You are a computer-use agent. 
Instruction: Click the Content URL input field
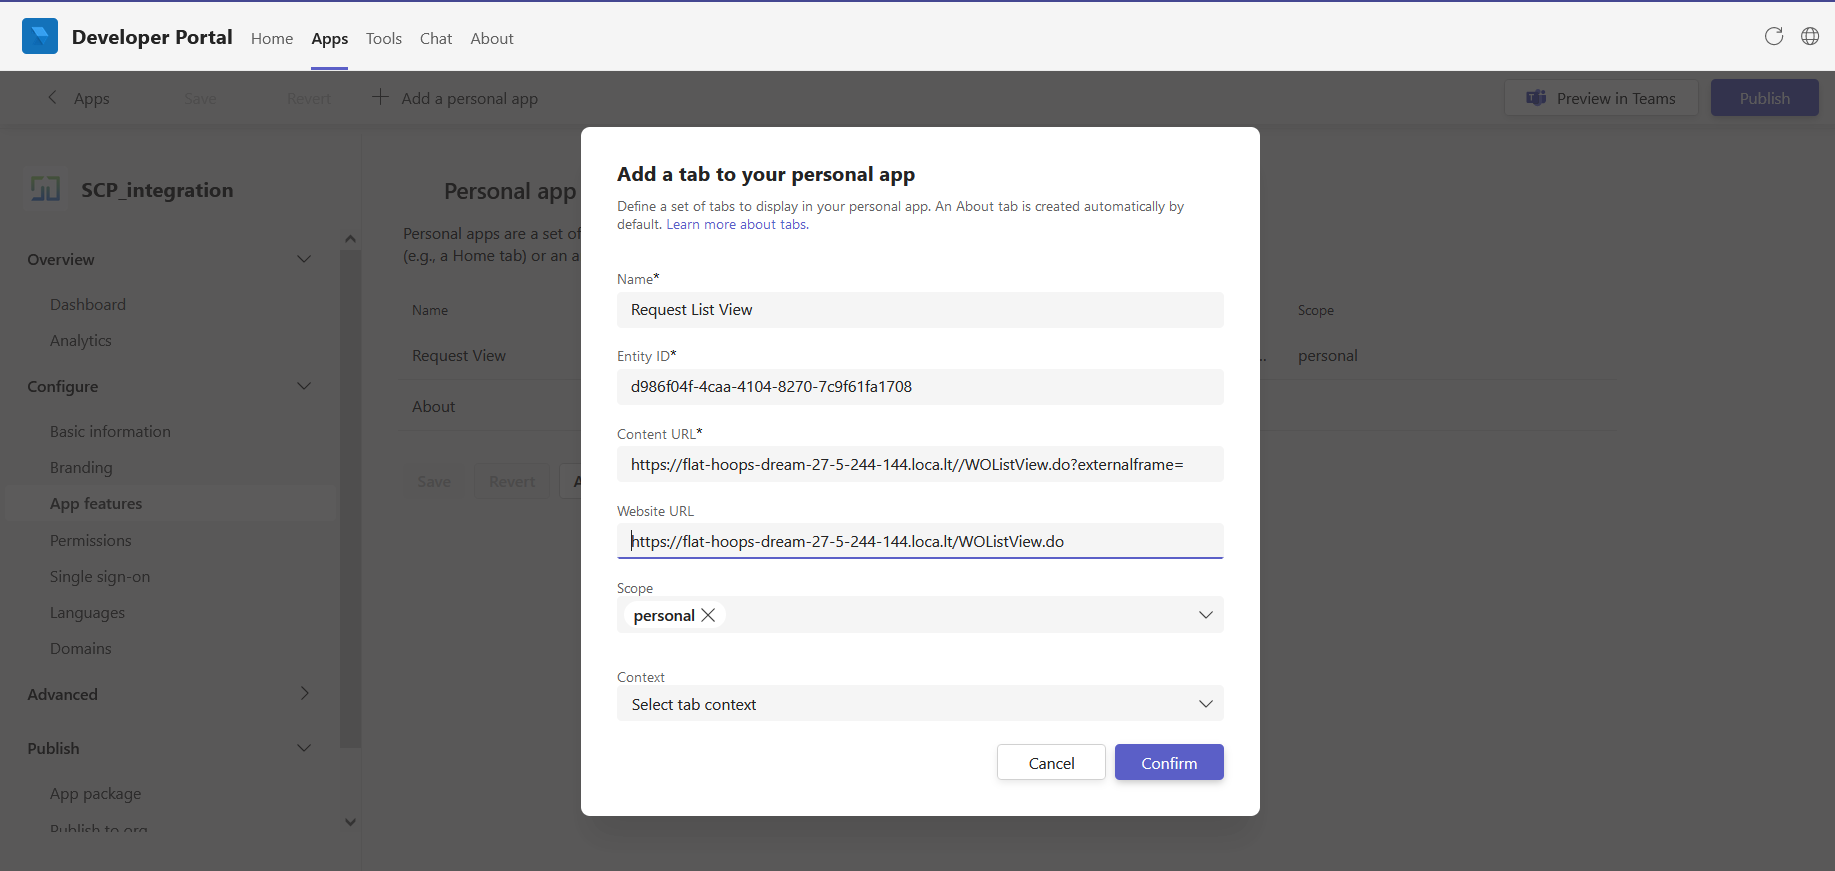[919, 465]
